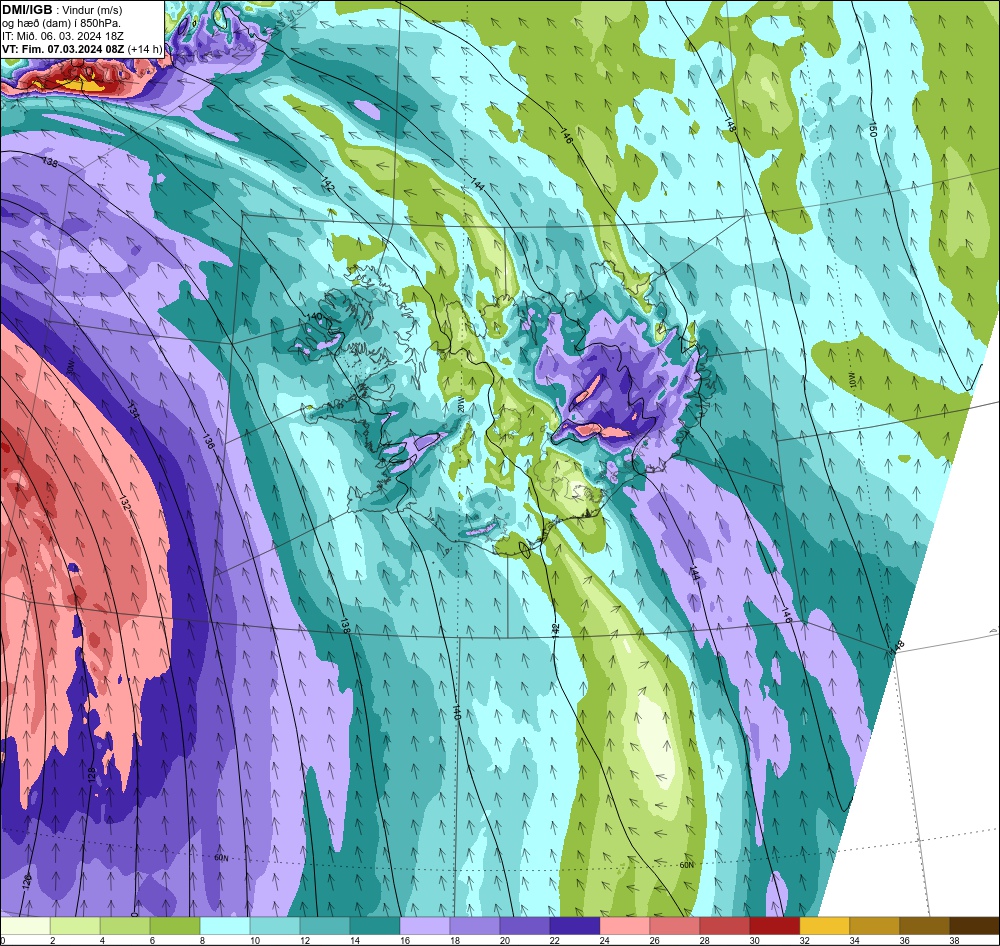Pick the dark red legend swatch between 30 and 32

coord(774,926)
